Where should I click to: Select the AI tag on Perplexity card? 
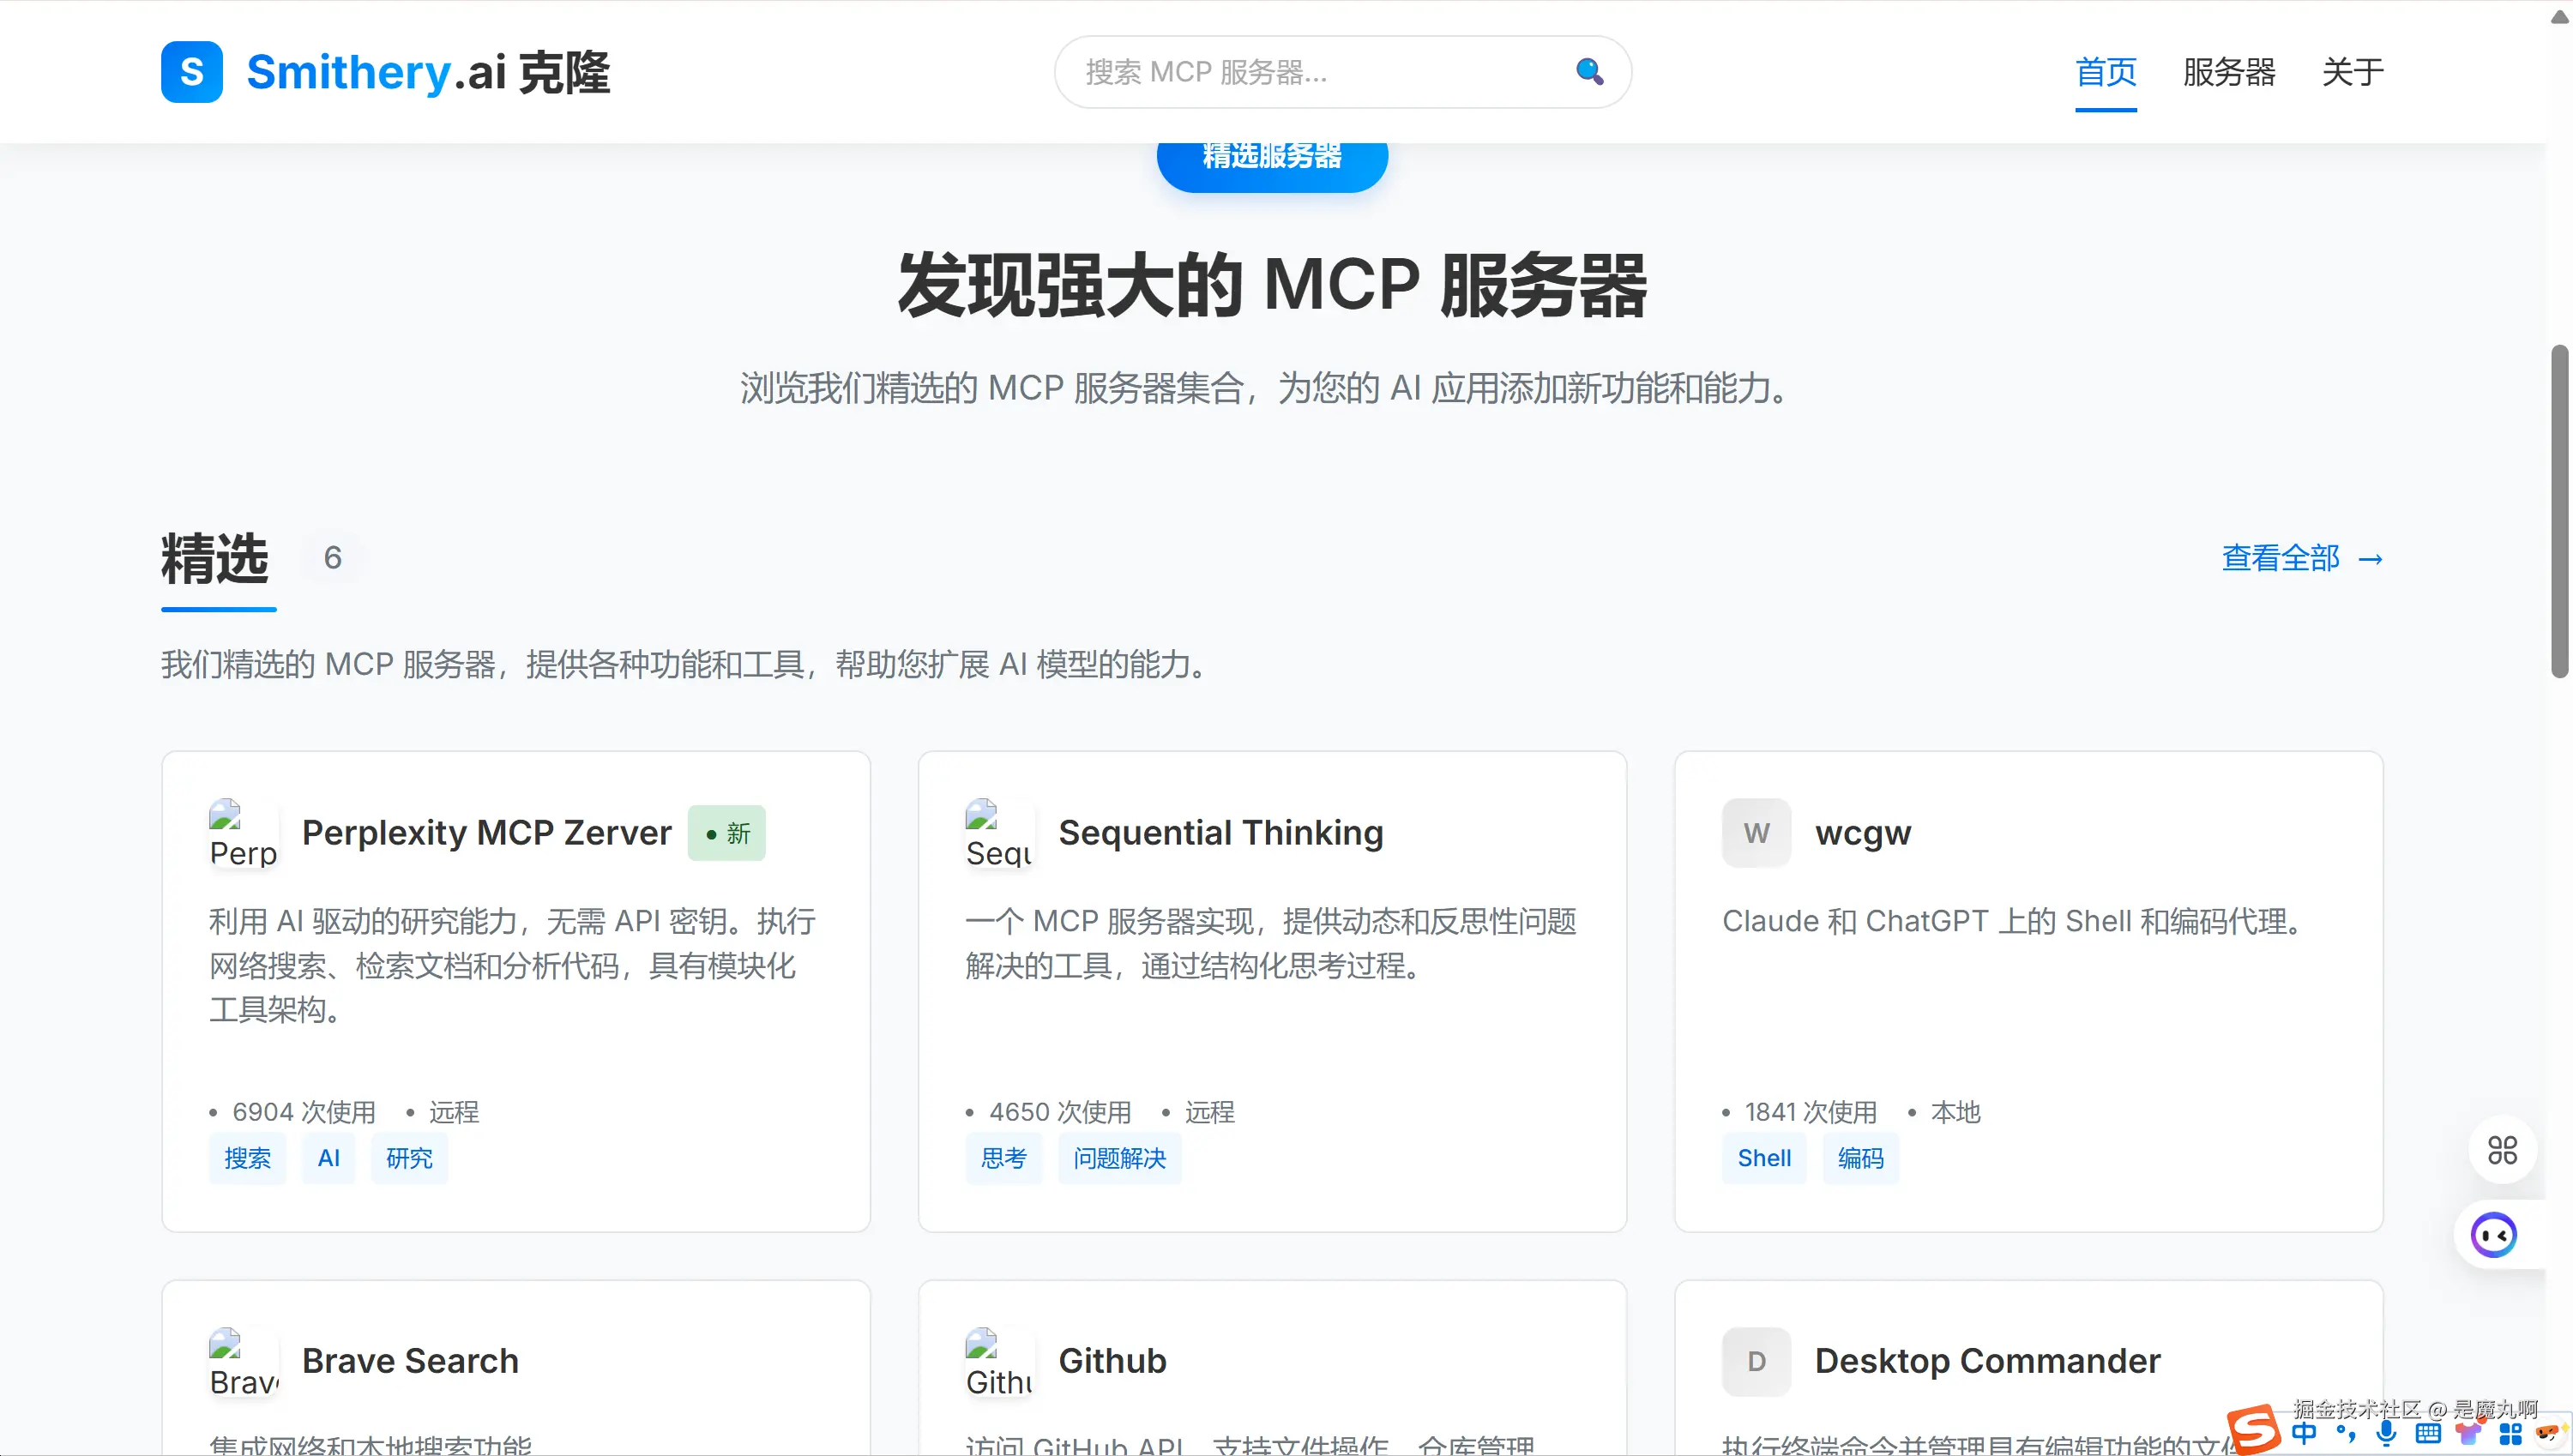pyautogui.click(x=329, y=1158)
